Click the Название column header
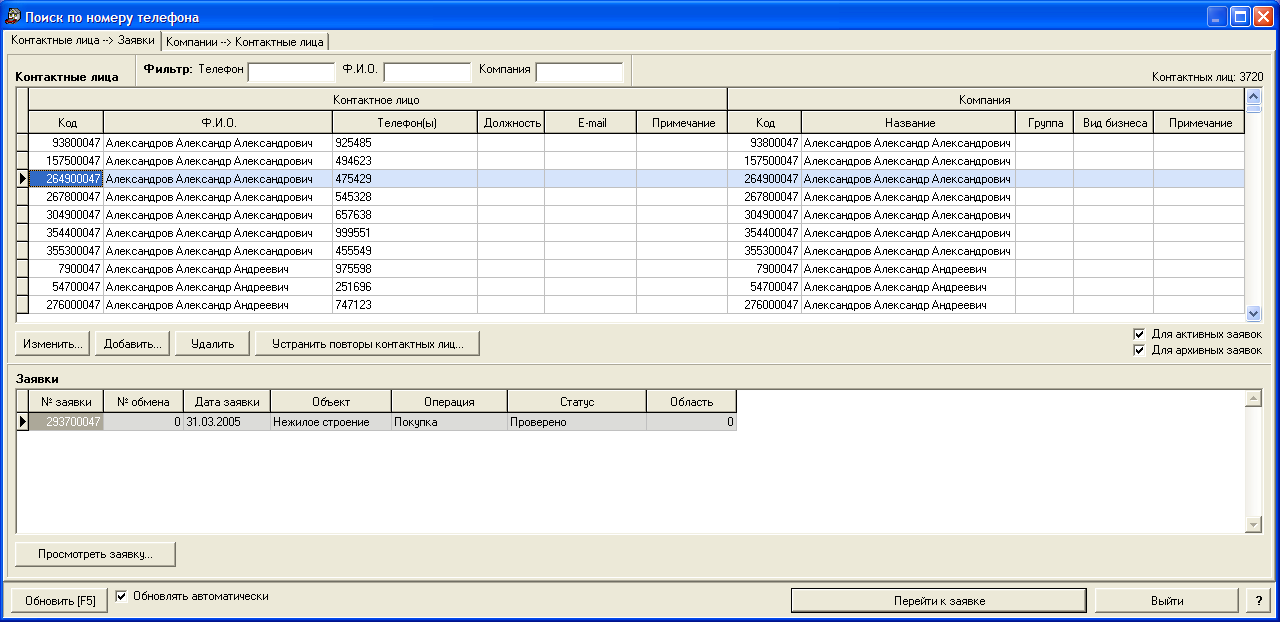This screenshot has width=1280, height=622. (908, 123)
